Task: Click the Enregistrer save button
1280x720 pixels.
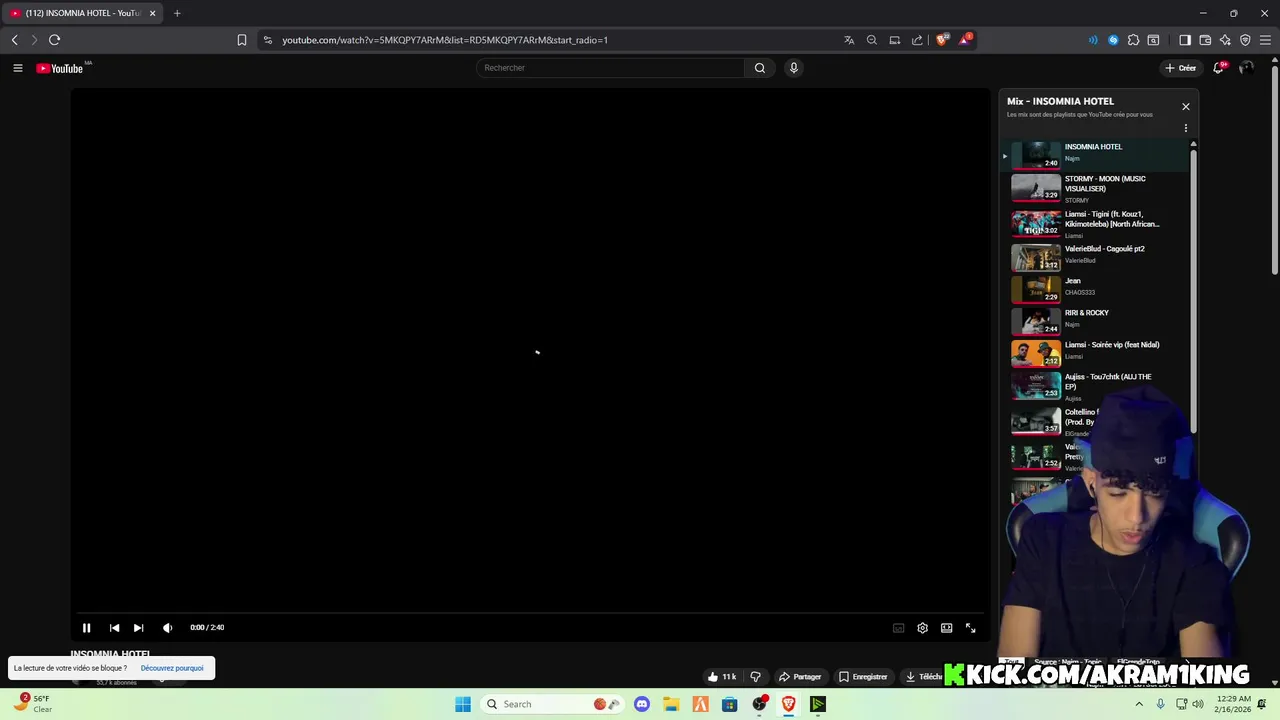Action: (x=863, y=677)
